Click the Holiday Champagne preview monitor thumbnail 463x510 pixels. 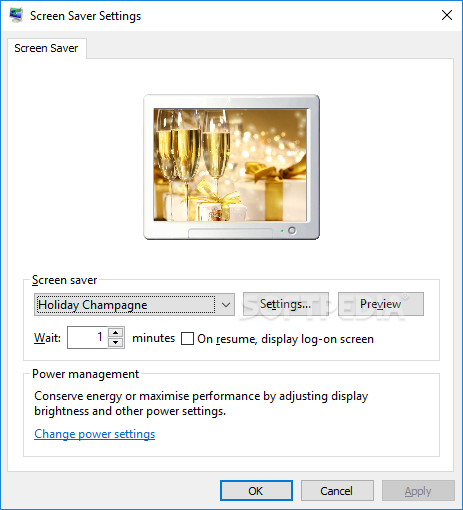pyautogui.click(x=231, y=167)
